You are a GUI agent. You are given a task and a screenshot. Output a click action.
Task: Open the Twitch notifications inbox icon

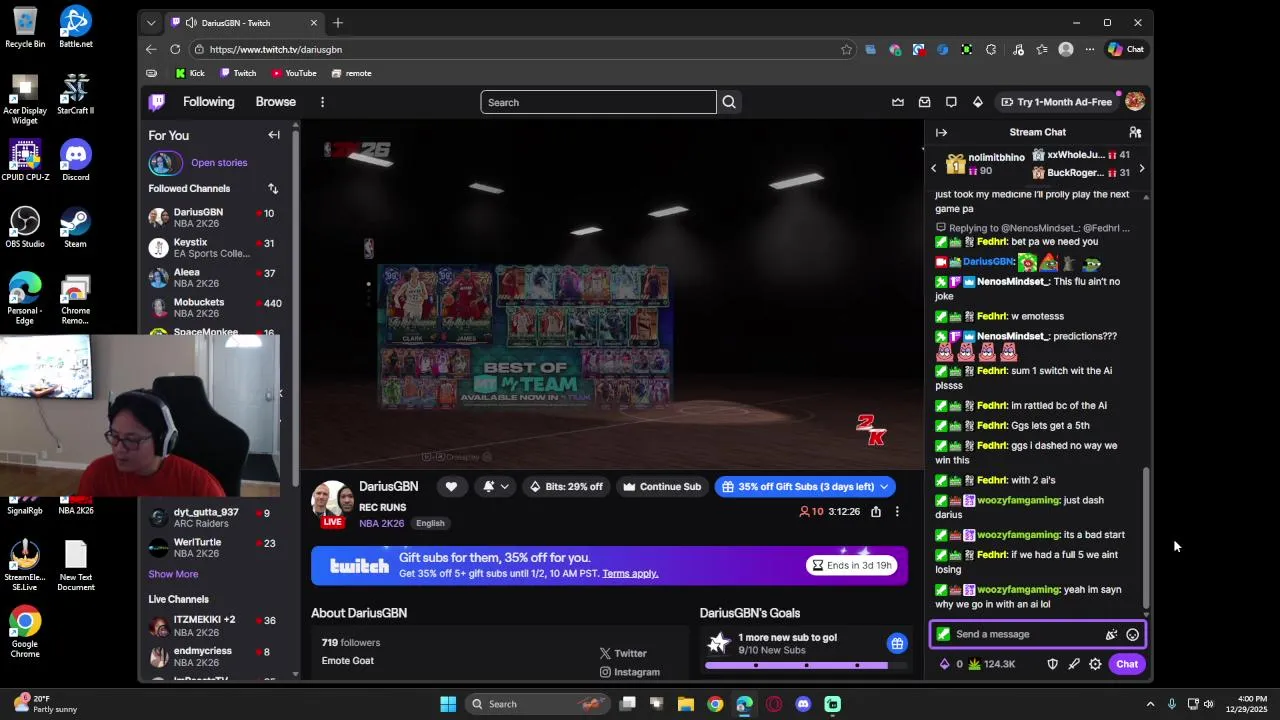point(924,102)
